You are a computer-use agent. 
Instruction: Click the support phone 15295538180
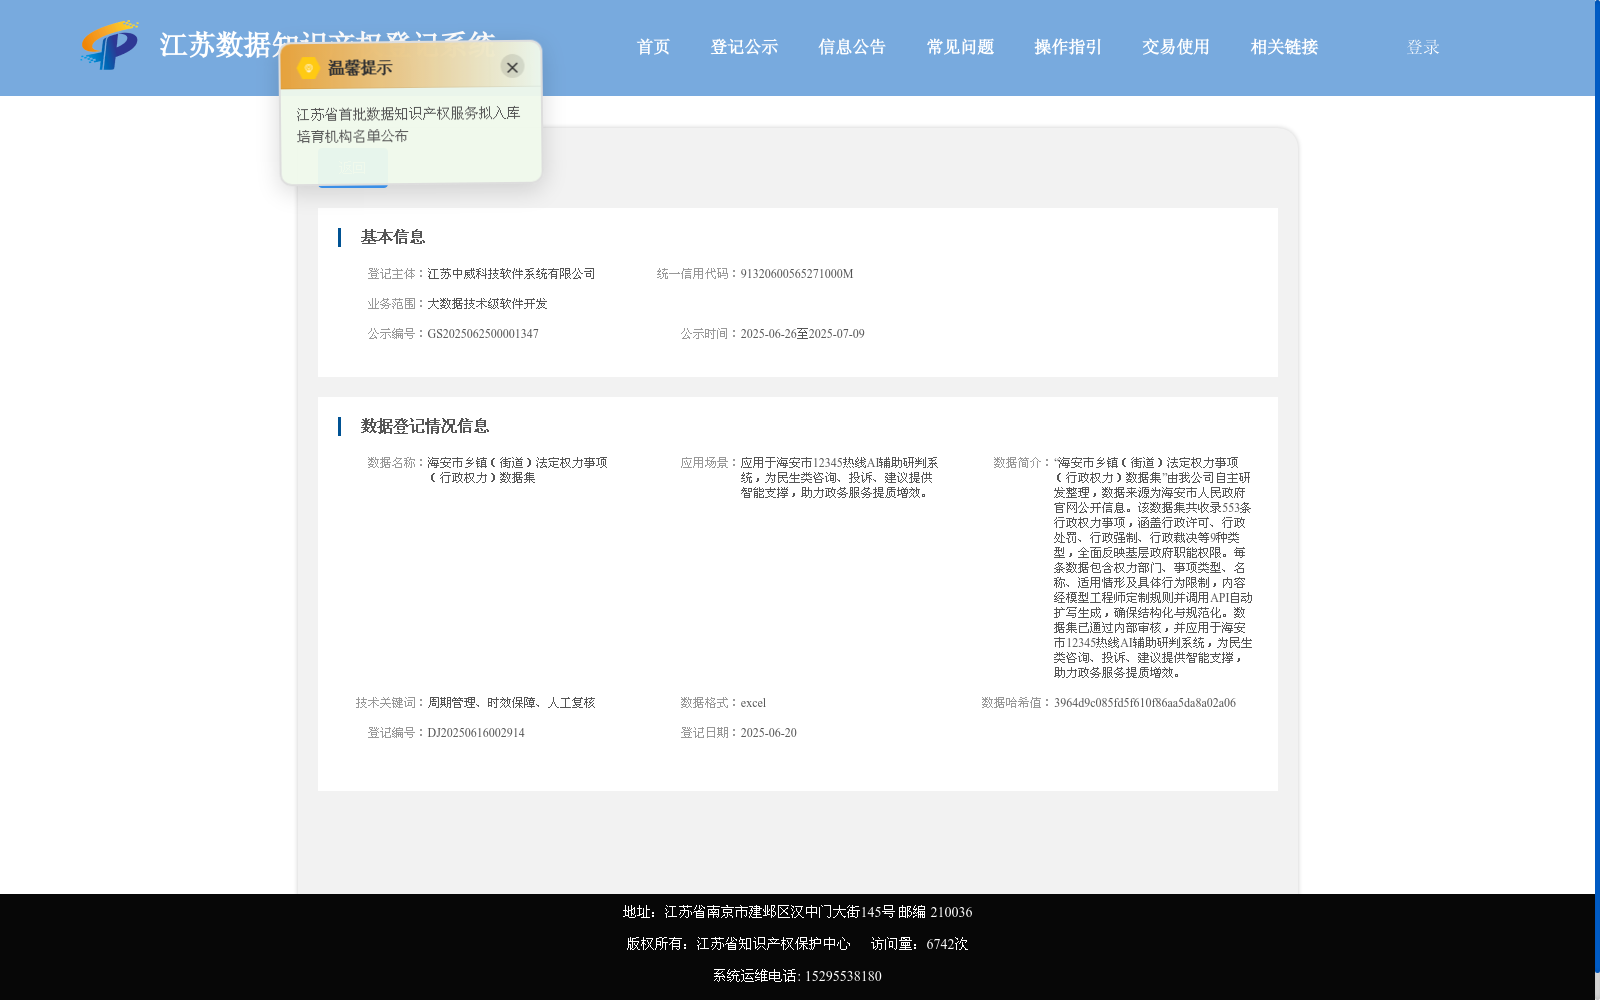click(x=843, y=976)
